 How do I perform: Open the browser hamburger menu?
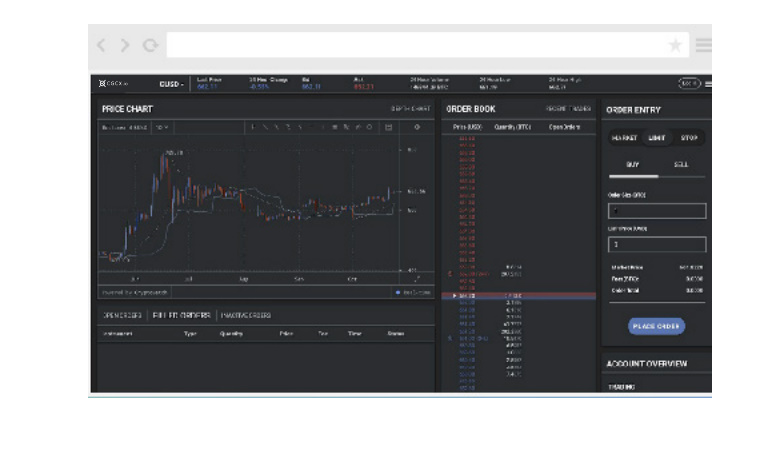(703, 45)
